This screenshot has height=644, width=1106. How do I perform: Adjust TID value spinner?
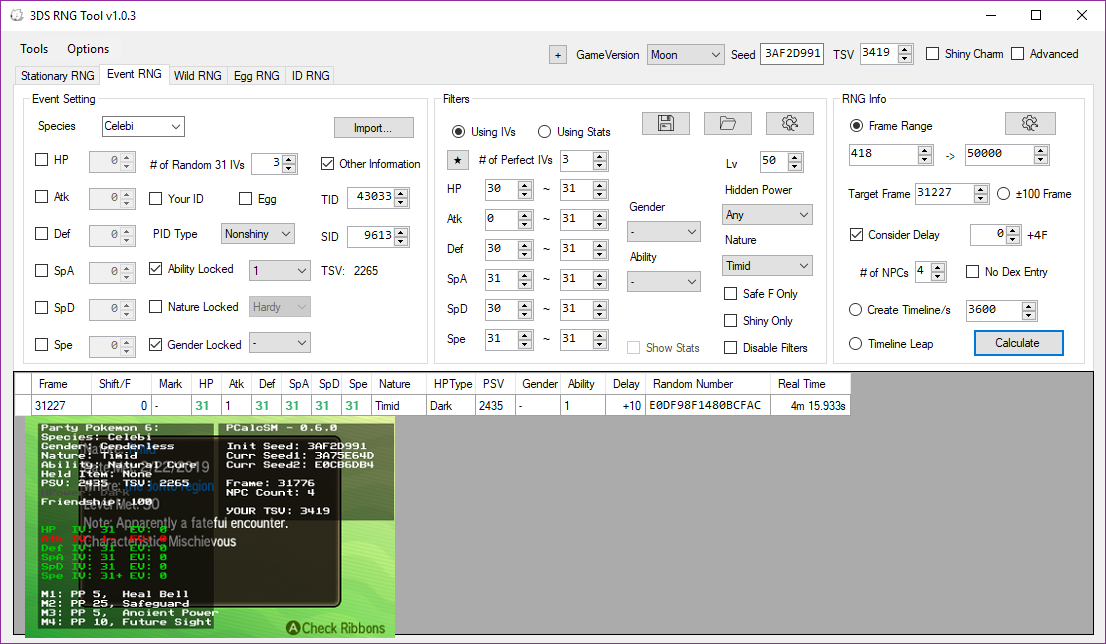[x=401, y=198]
